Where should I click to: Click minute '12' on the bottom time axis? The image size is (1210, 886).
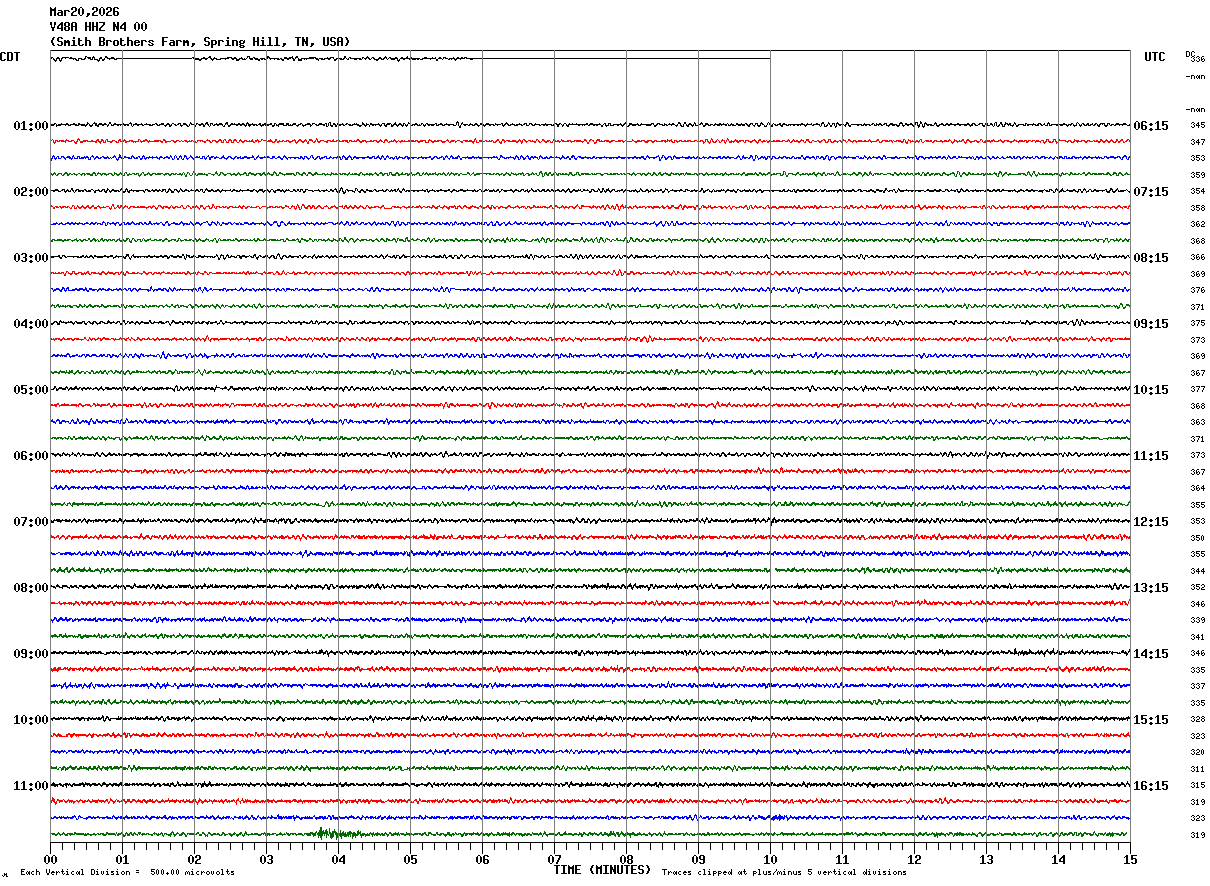coord(914,859)
